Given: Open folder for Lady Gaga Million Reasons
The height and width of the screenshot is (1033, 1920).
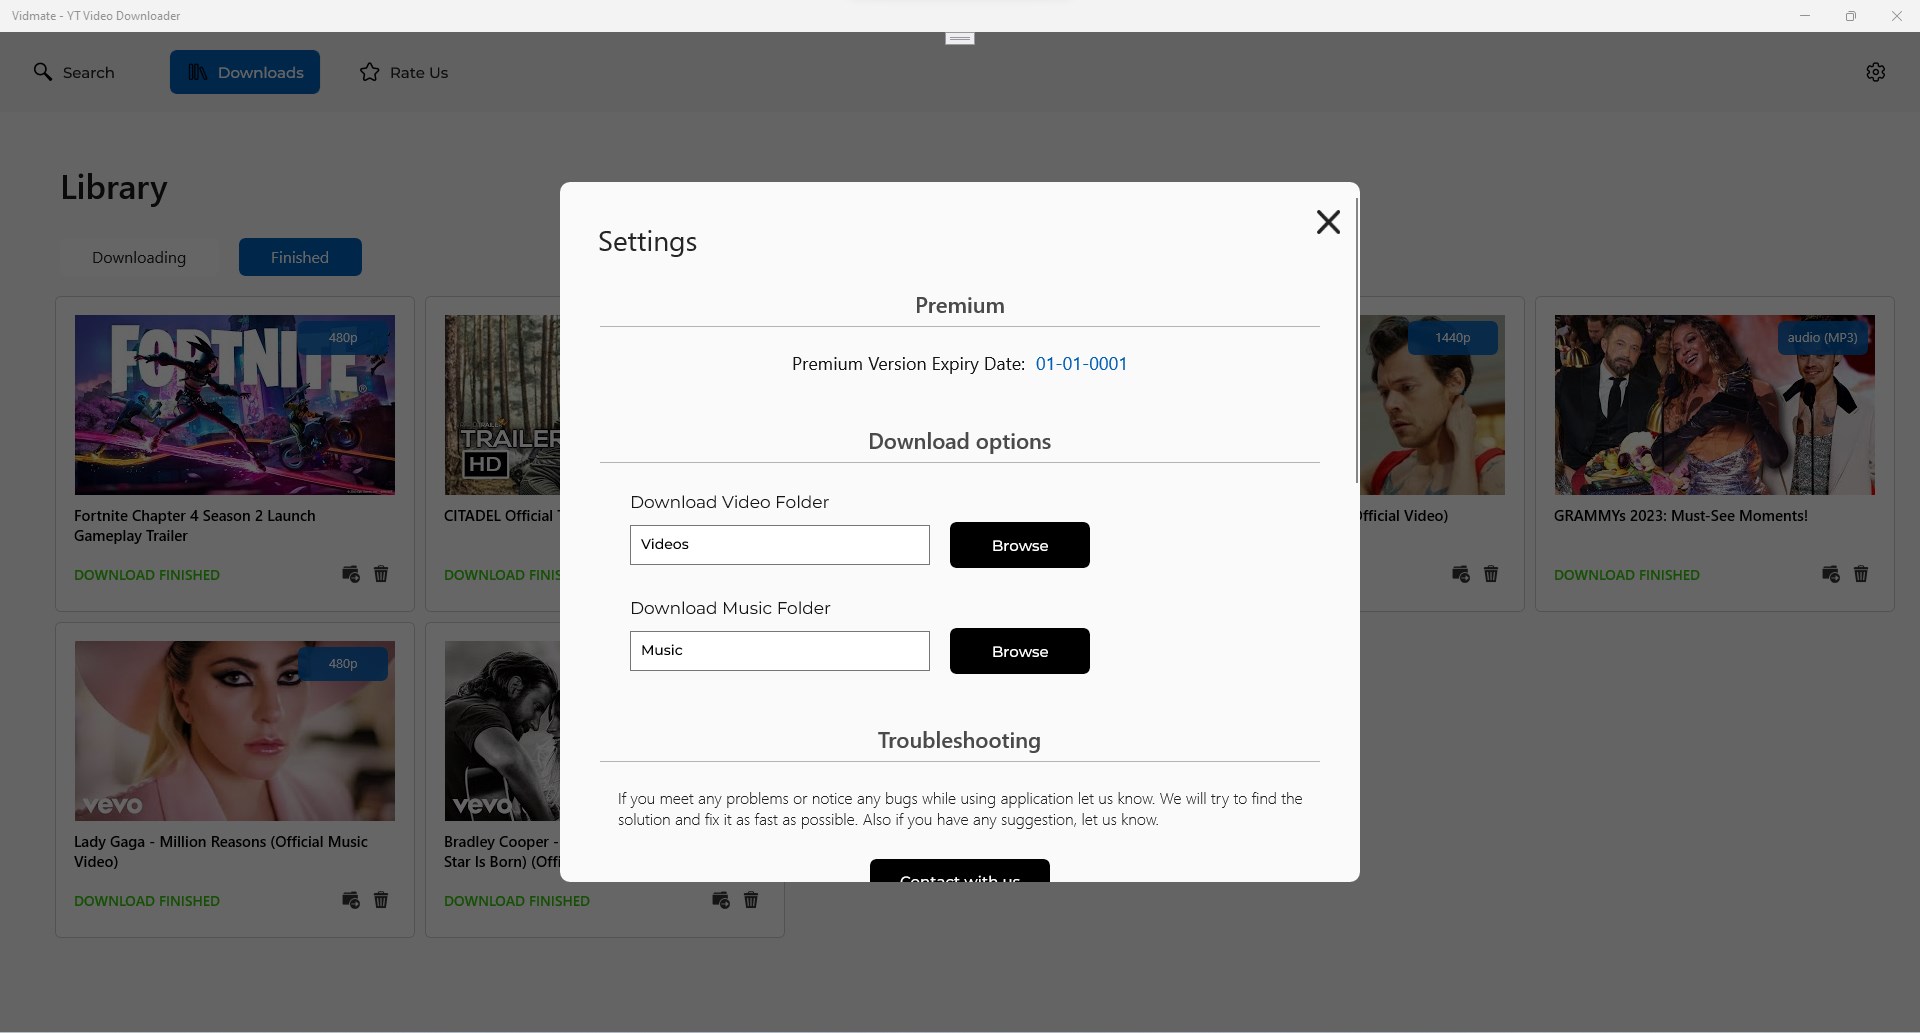Looking at the screenshot, I should pyautogui.click(x=351, y=900).
